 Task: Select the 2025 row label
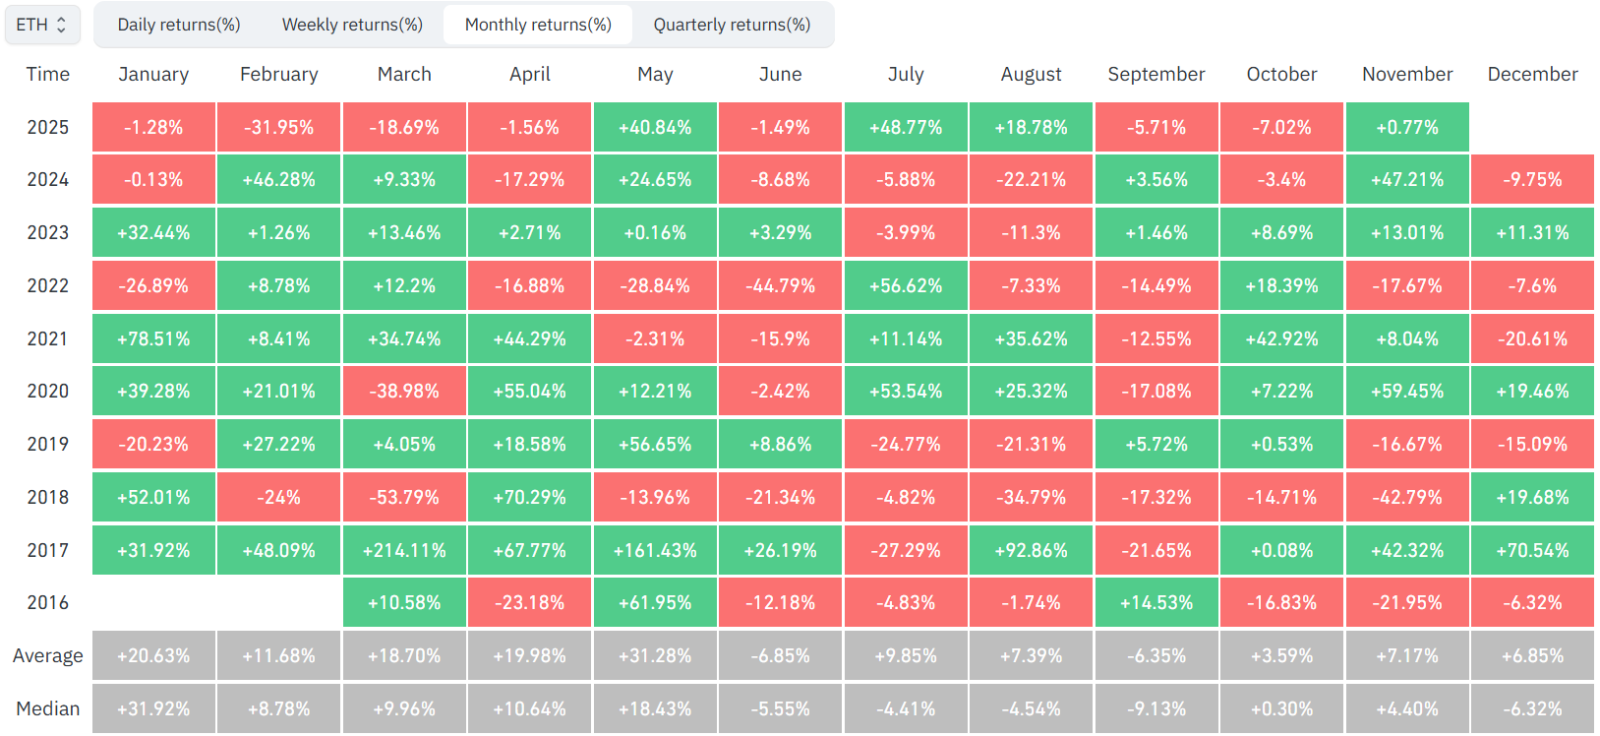pos(48,127)
